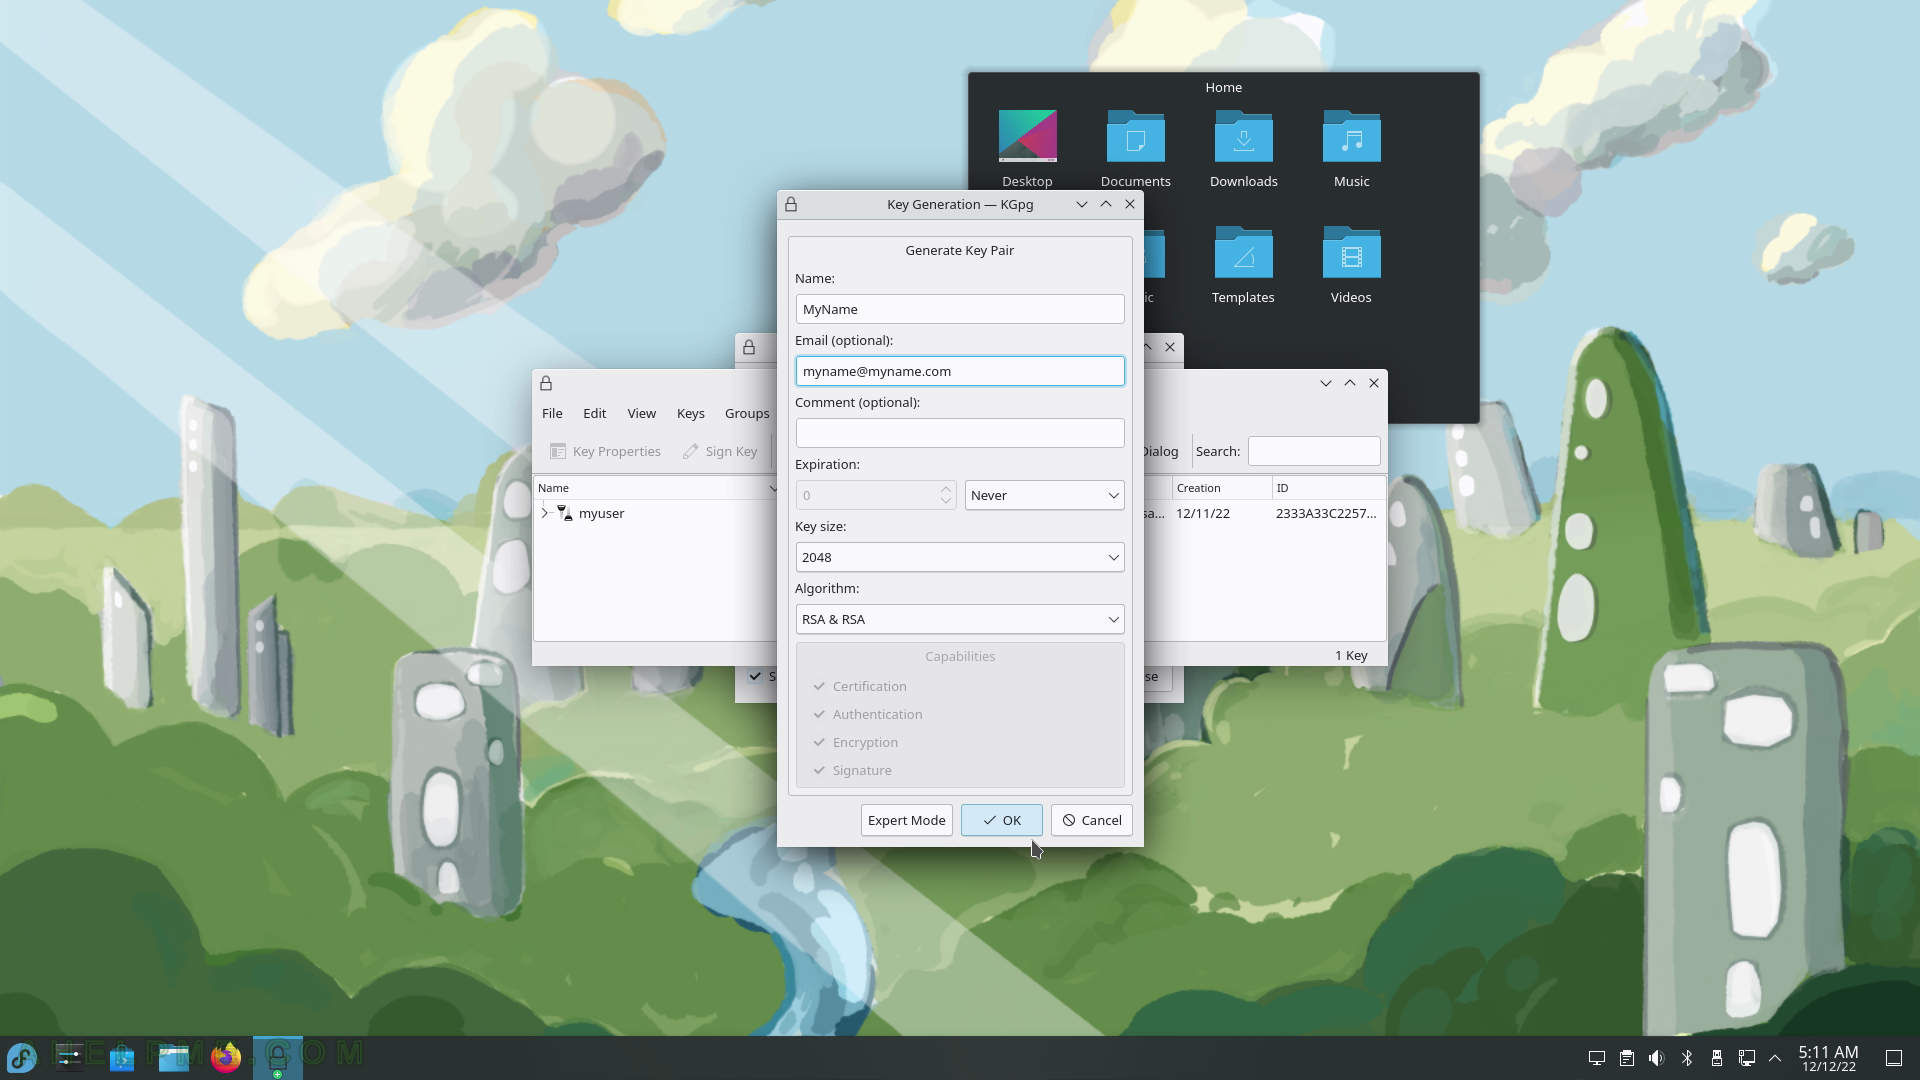
Task: Open the removable devices tray icon
Action: [x=1717, y=1058]
